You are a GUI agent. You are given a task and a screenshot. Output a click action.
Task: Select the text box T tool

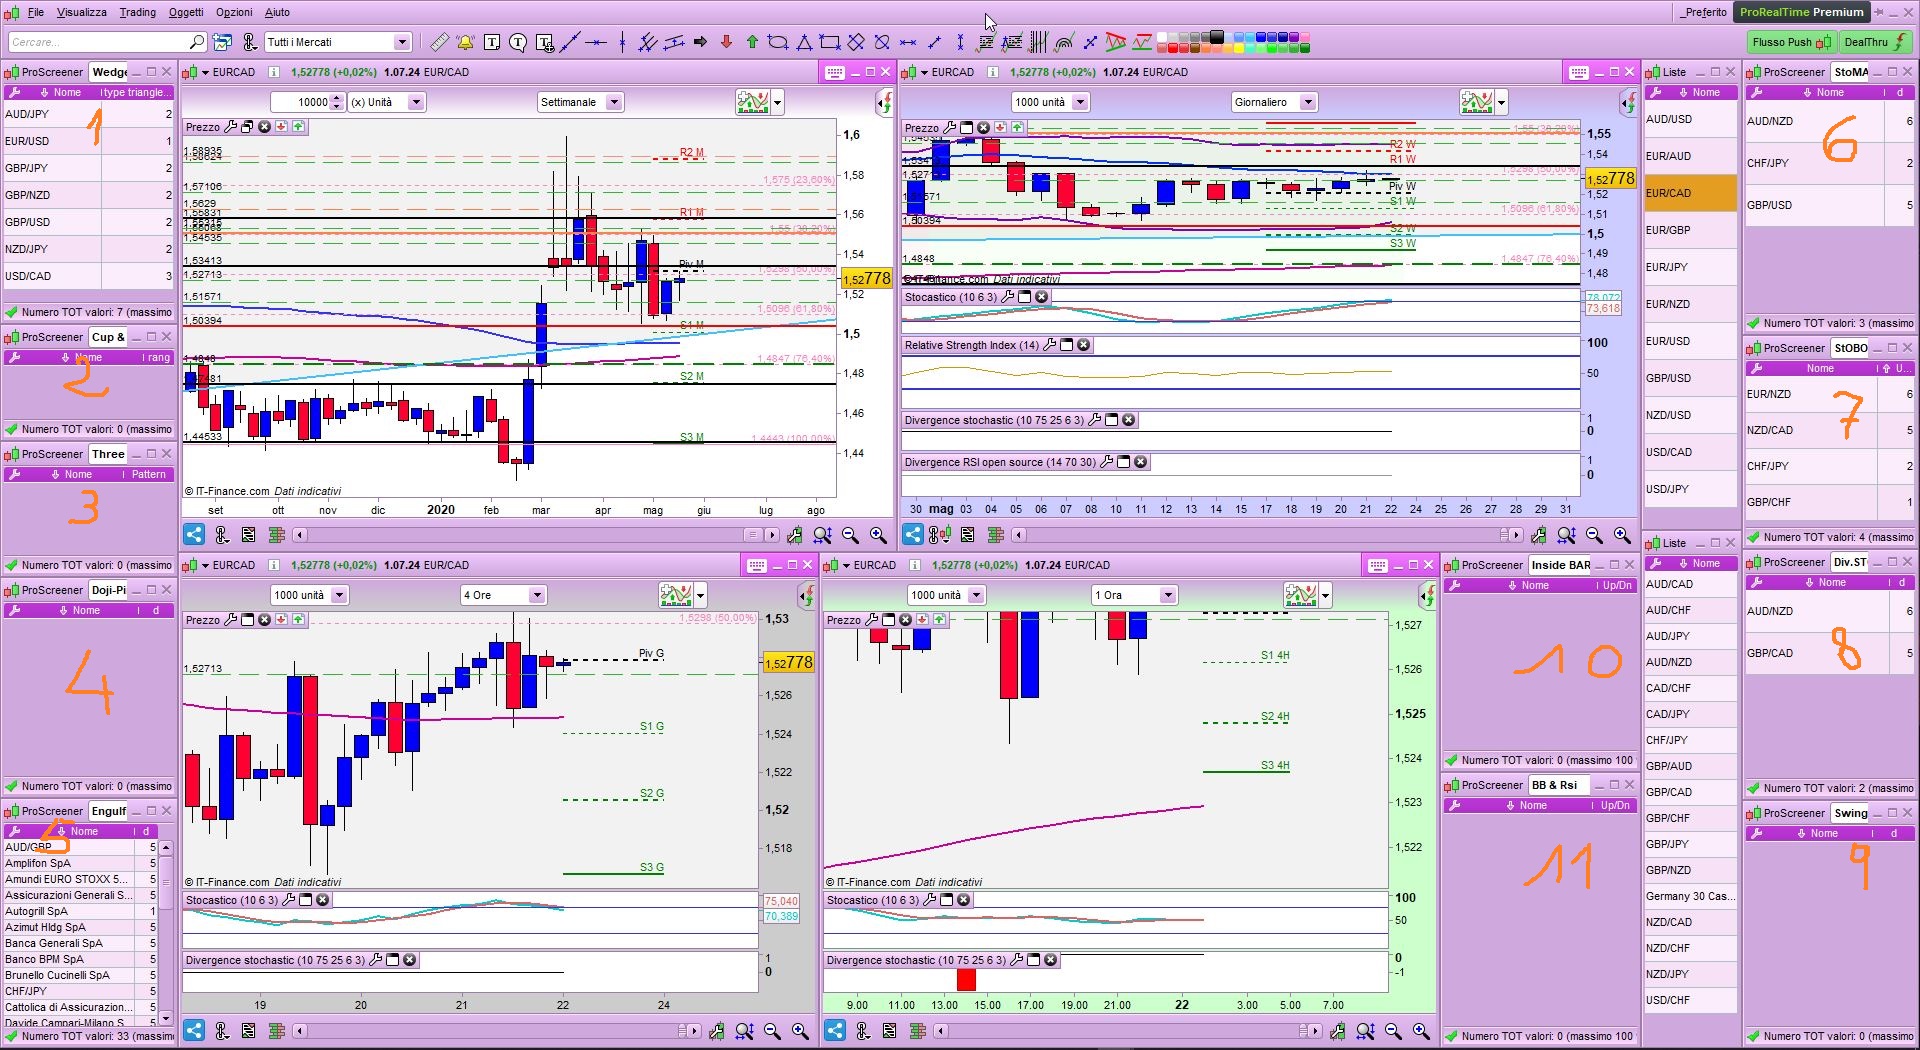click(492, 42)
